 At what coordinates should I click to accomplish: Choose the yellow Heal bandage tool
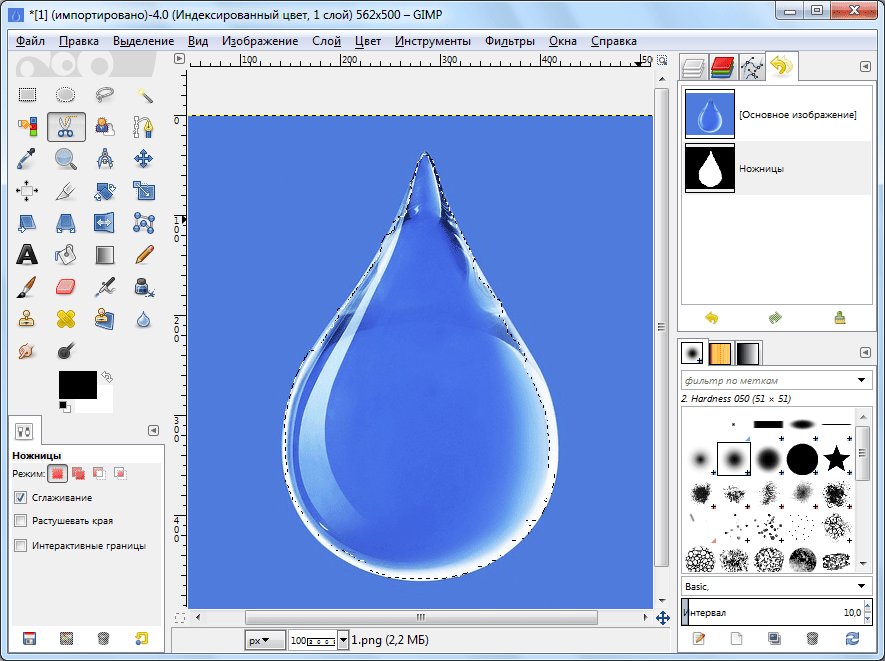pyautogui.click(x=66, y=319)
